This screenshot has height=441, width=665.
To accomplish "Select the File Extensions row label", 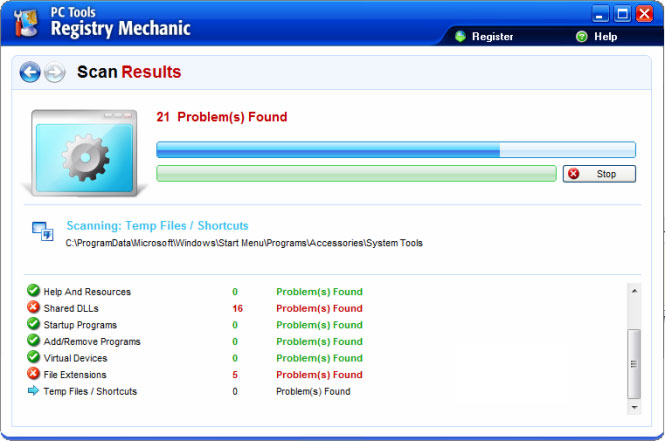I will click(x=75, y=374).
